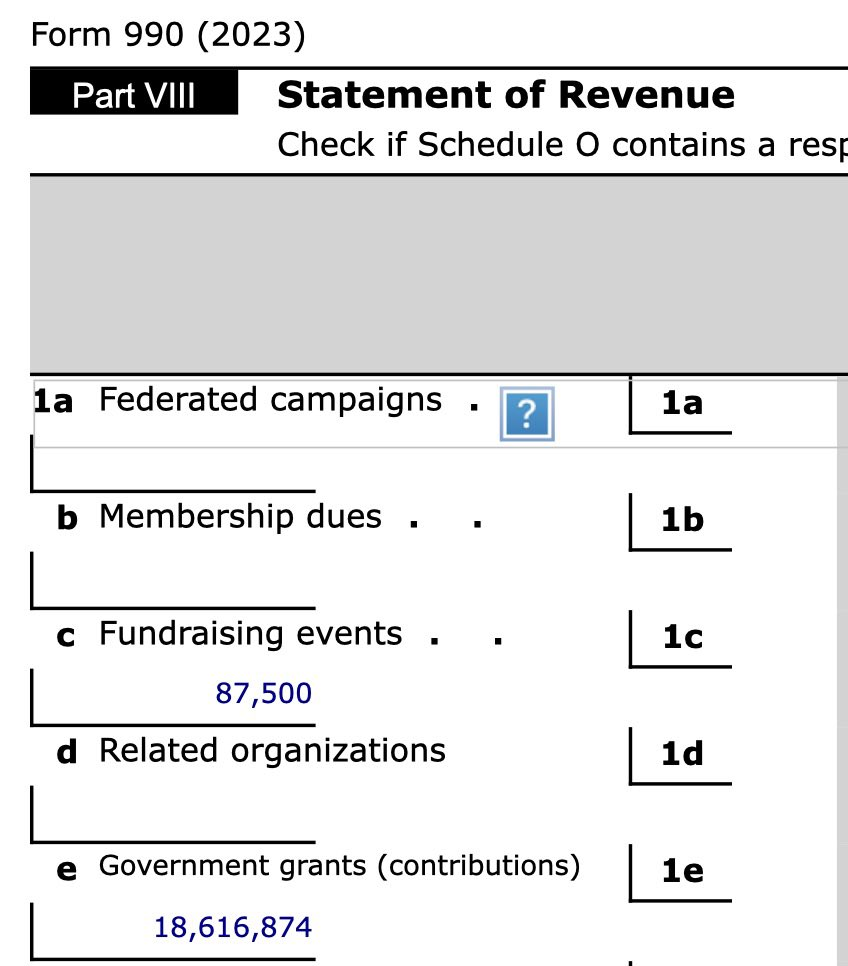The image size is (848, 966).
Task: Click the Check if Schedule O line
Action: click(560, 145)
